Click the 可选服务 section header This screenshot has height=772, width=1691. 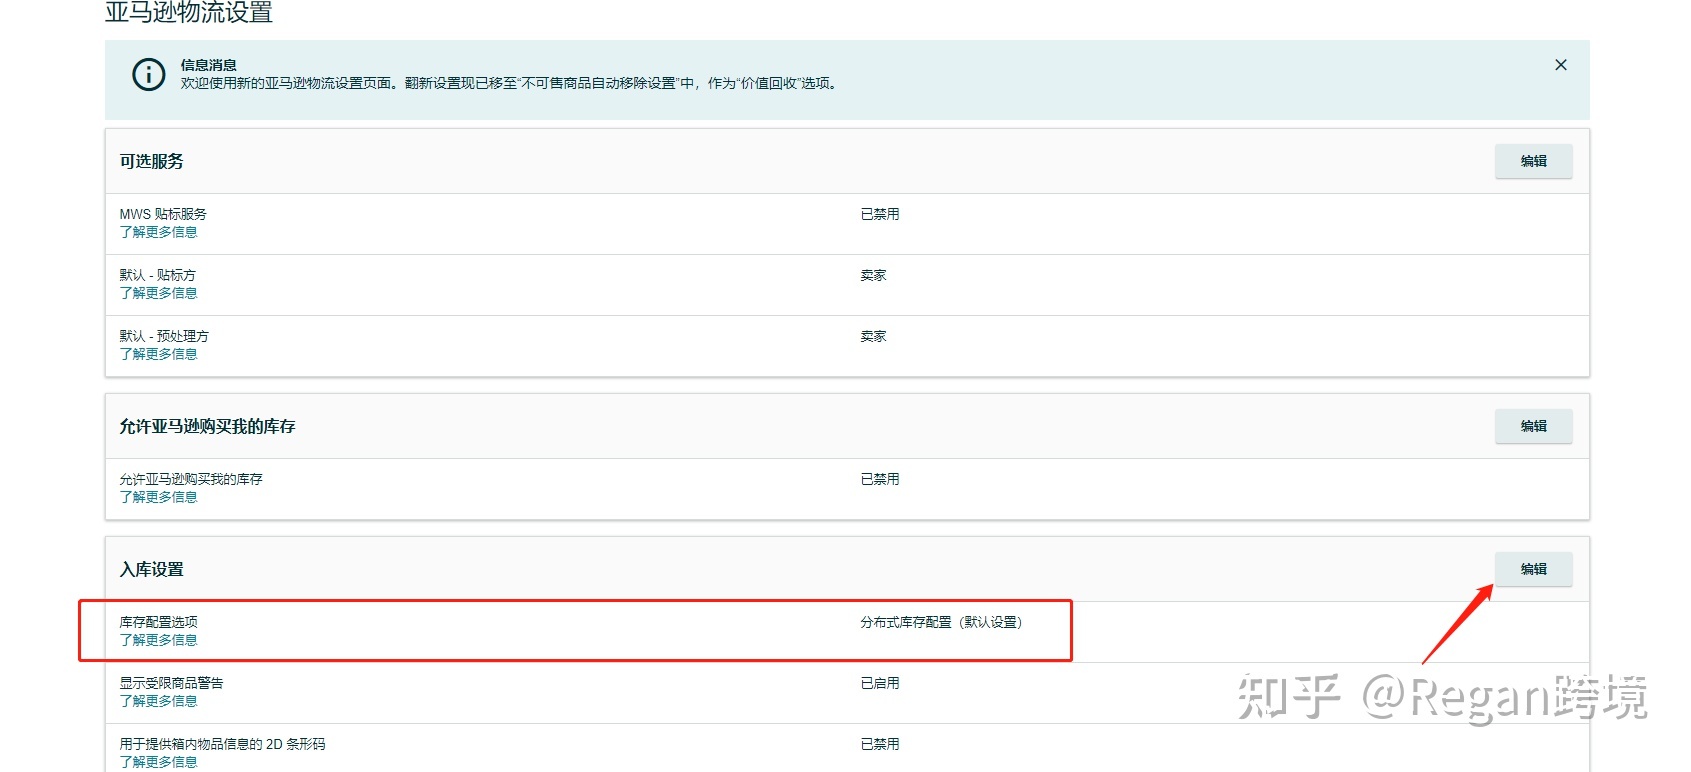click(152, 161)
